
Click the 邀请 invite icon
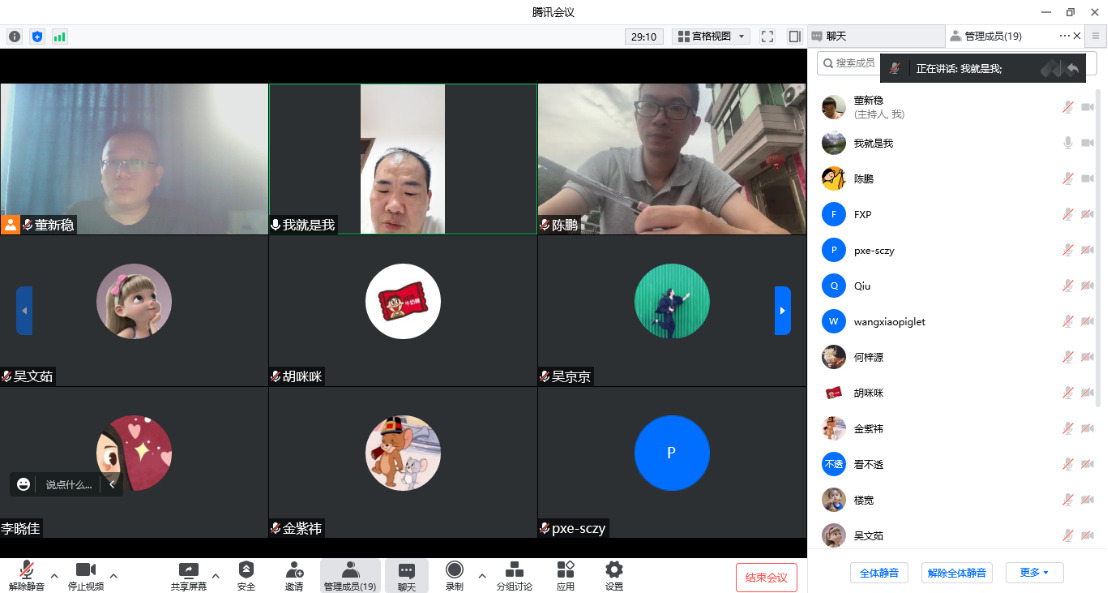pos(294,570)
